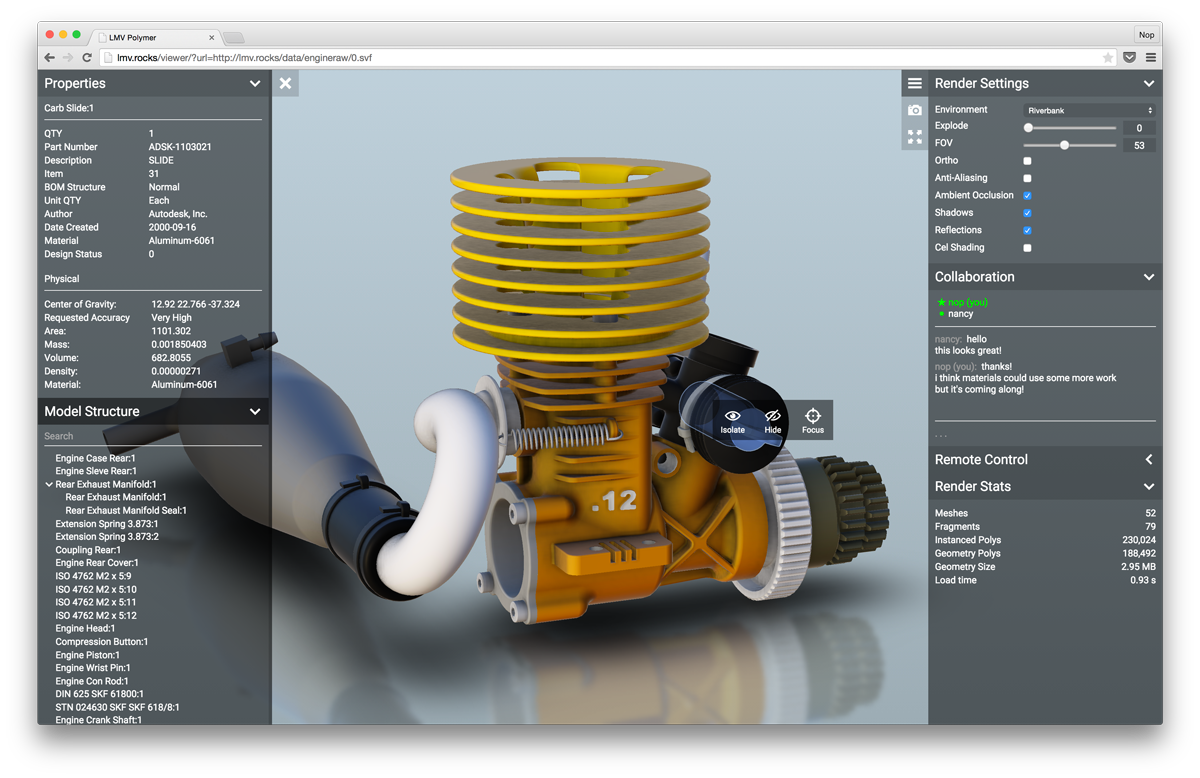
Task: Hide the selected part
Action: click(773, 421)
